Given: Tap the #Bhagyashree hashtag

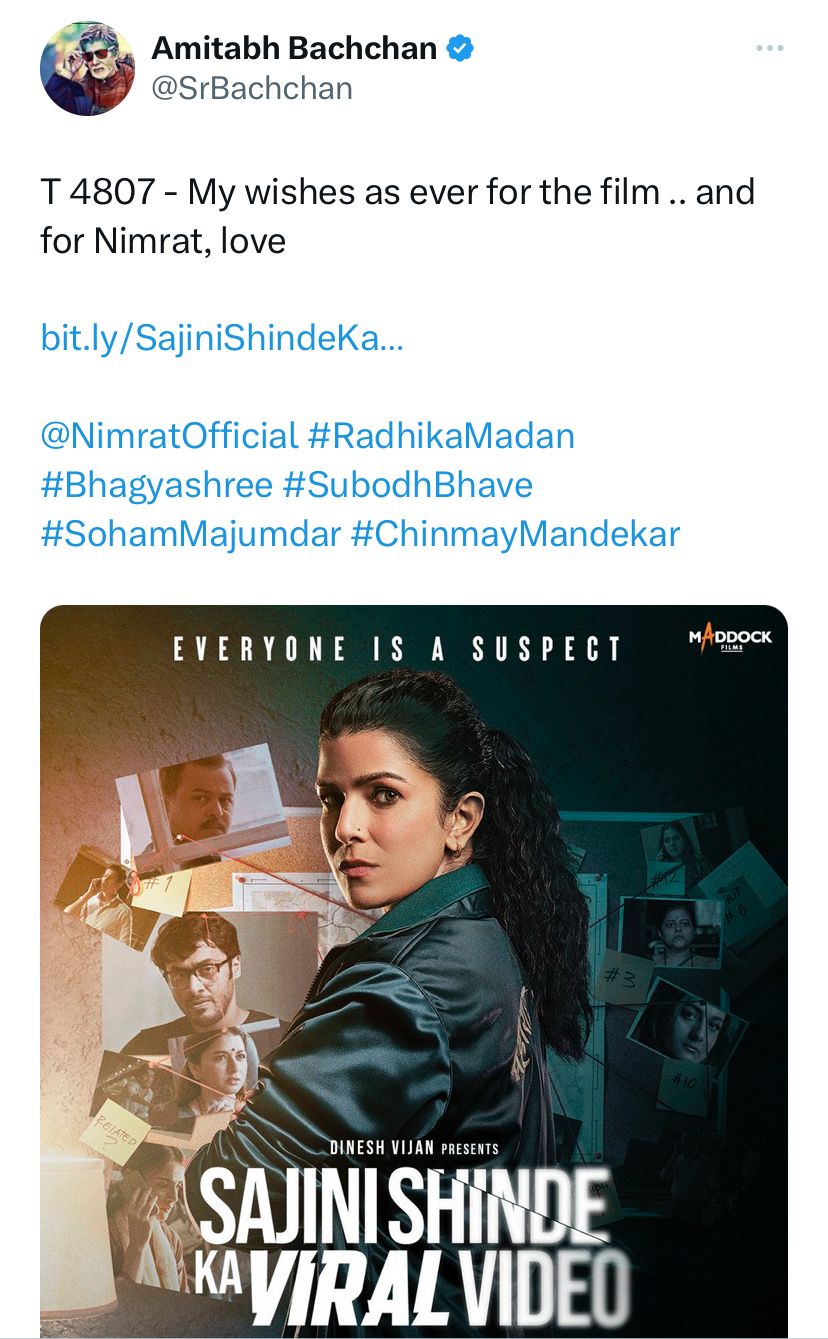Looking at the screenshot, I should click(x=156, y=485).
